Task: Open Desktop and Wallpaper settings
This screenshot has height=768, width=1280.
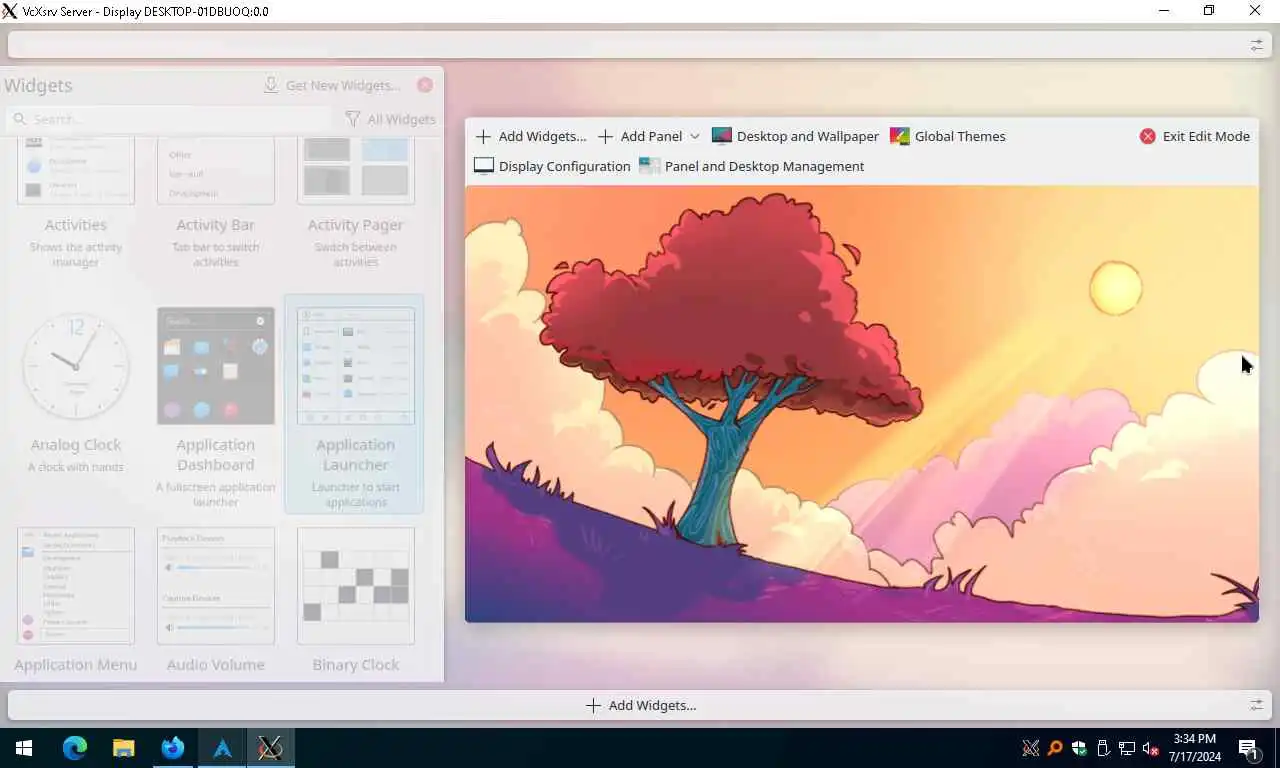Action: coord(795,136)
